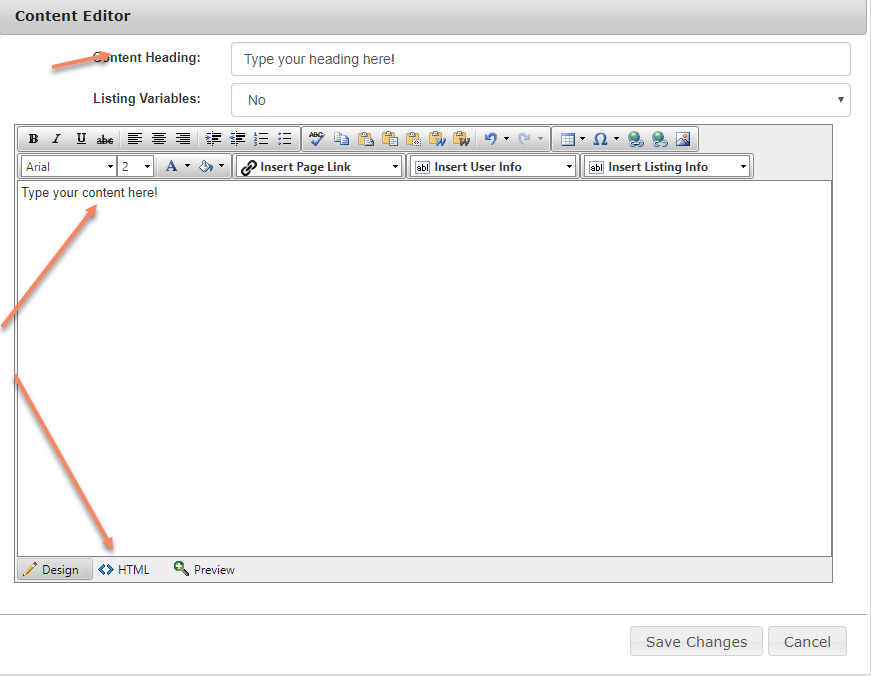Click the Save Changes button

click(697, 642)
